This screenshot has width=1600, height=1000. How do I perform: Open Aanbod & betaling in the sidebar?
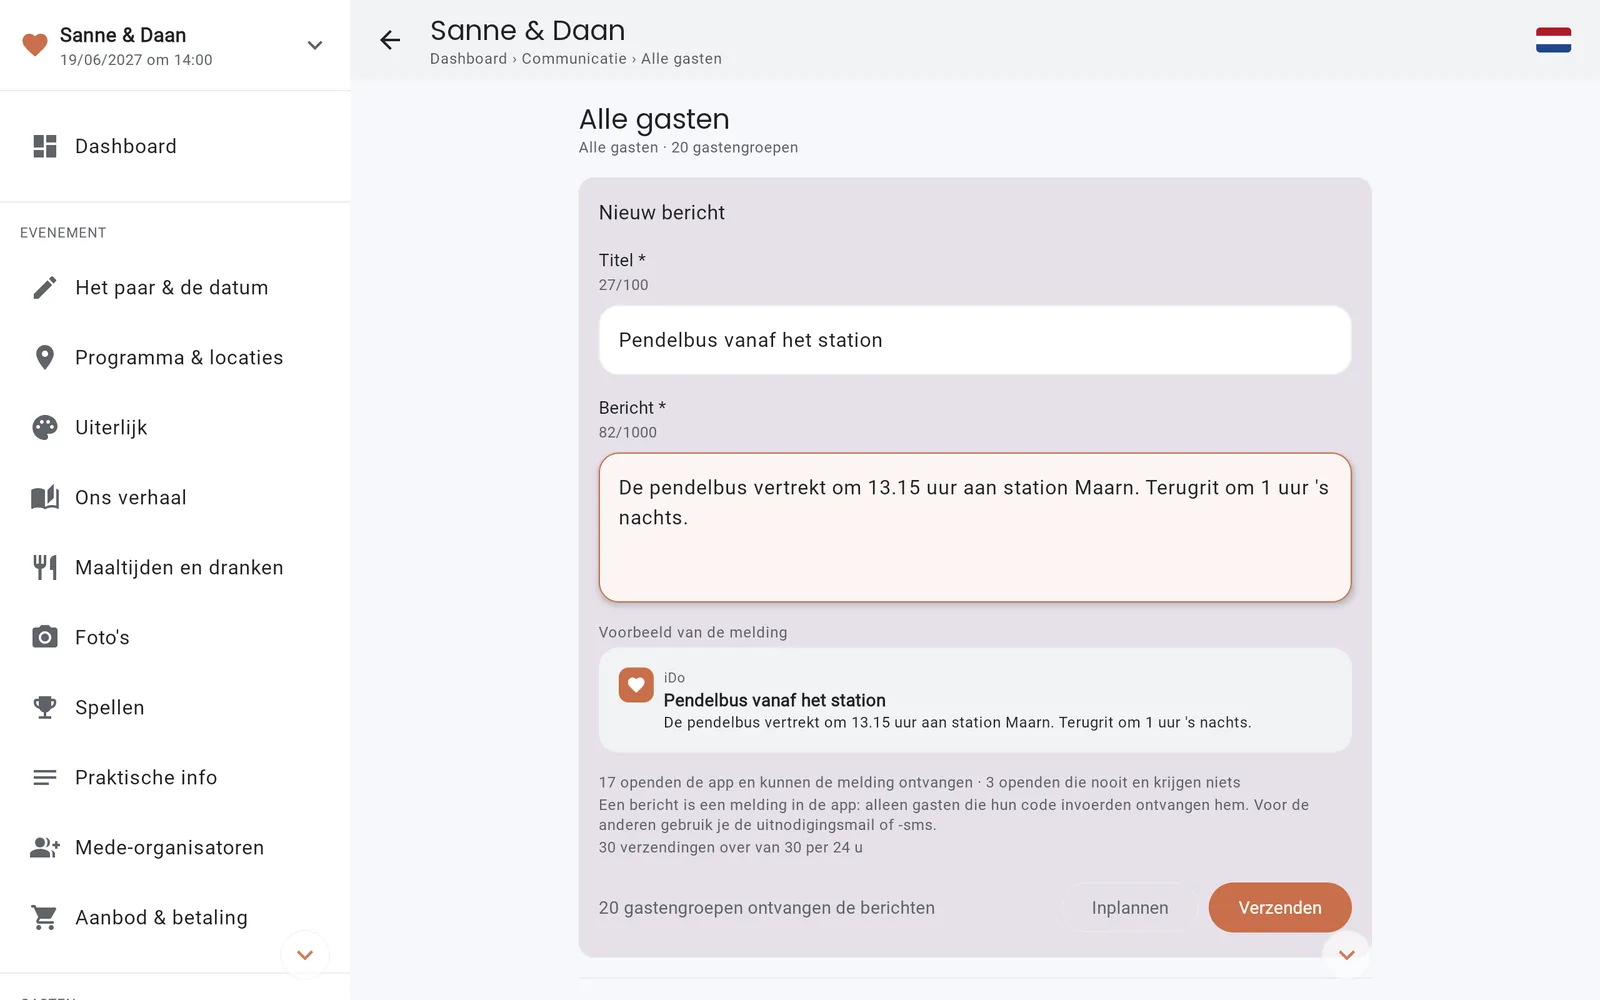pyautogui.click(x=175, y=918)
